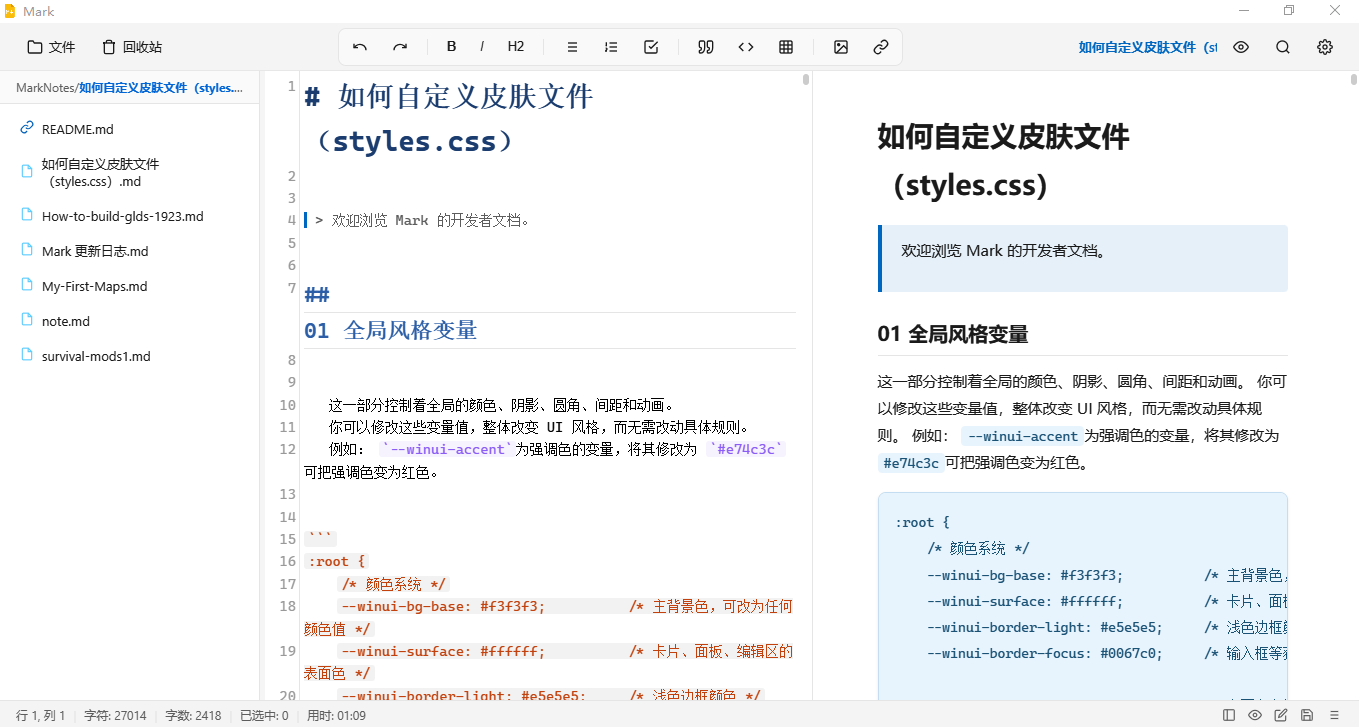Toggle preview mode eye in status bar
The image size is (1359, 727).
[1255, 715]
